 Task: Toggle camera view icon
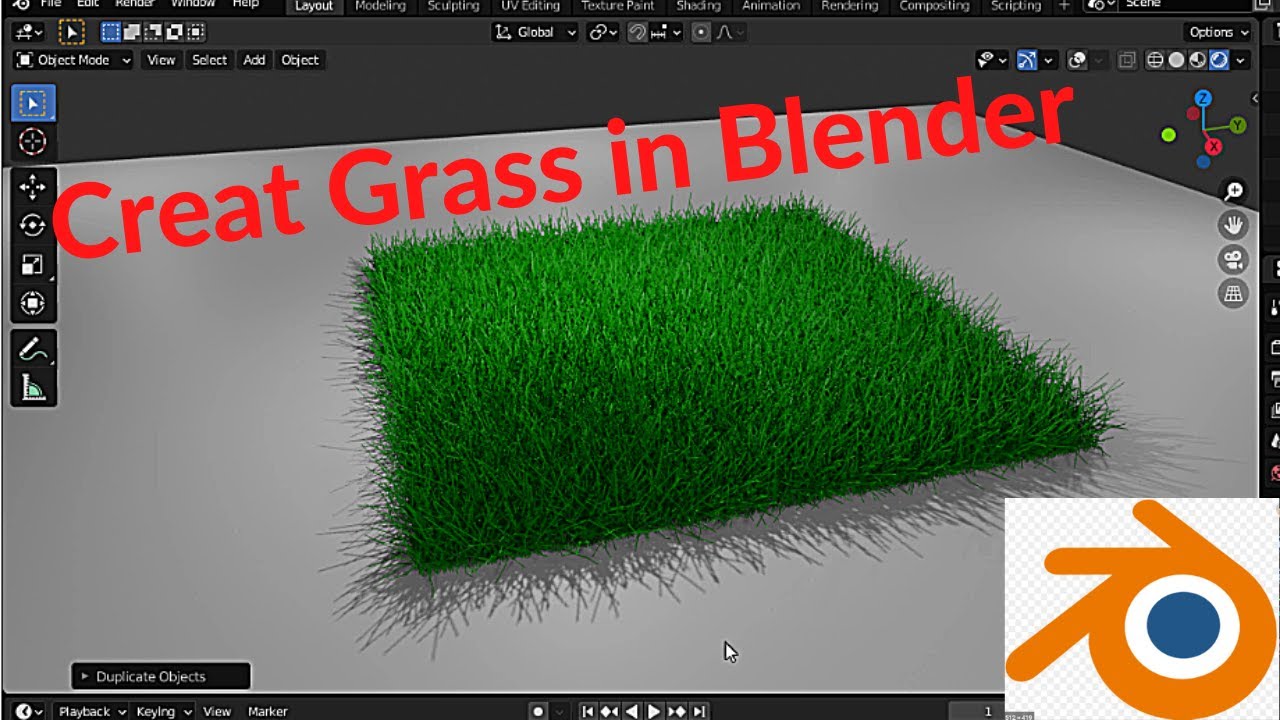coord(1234,260)
